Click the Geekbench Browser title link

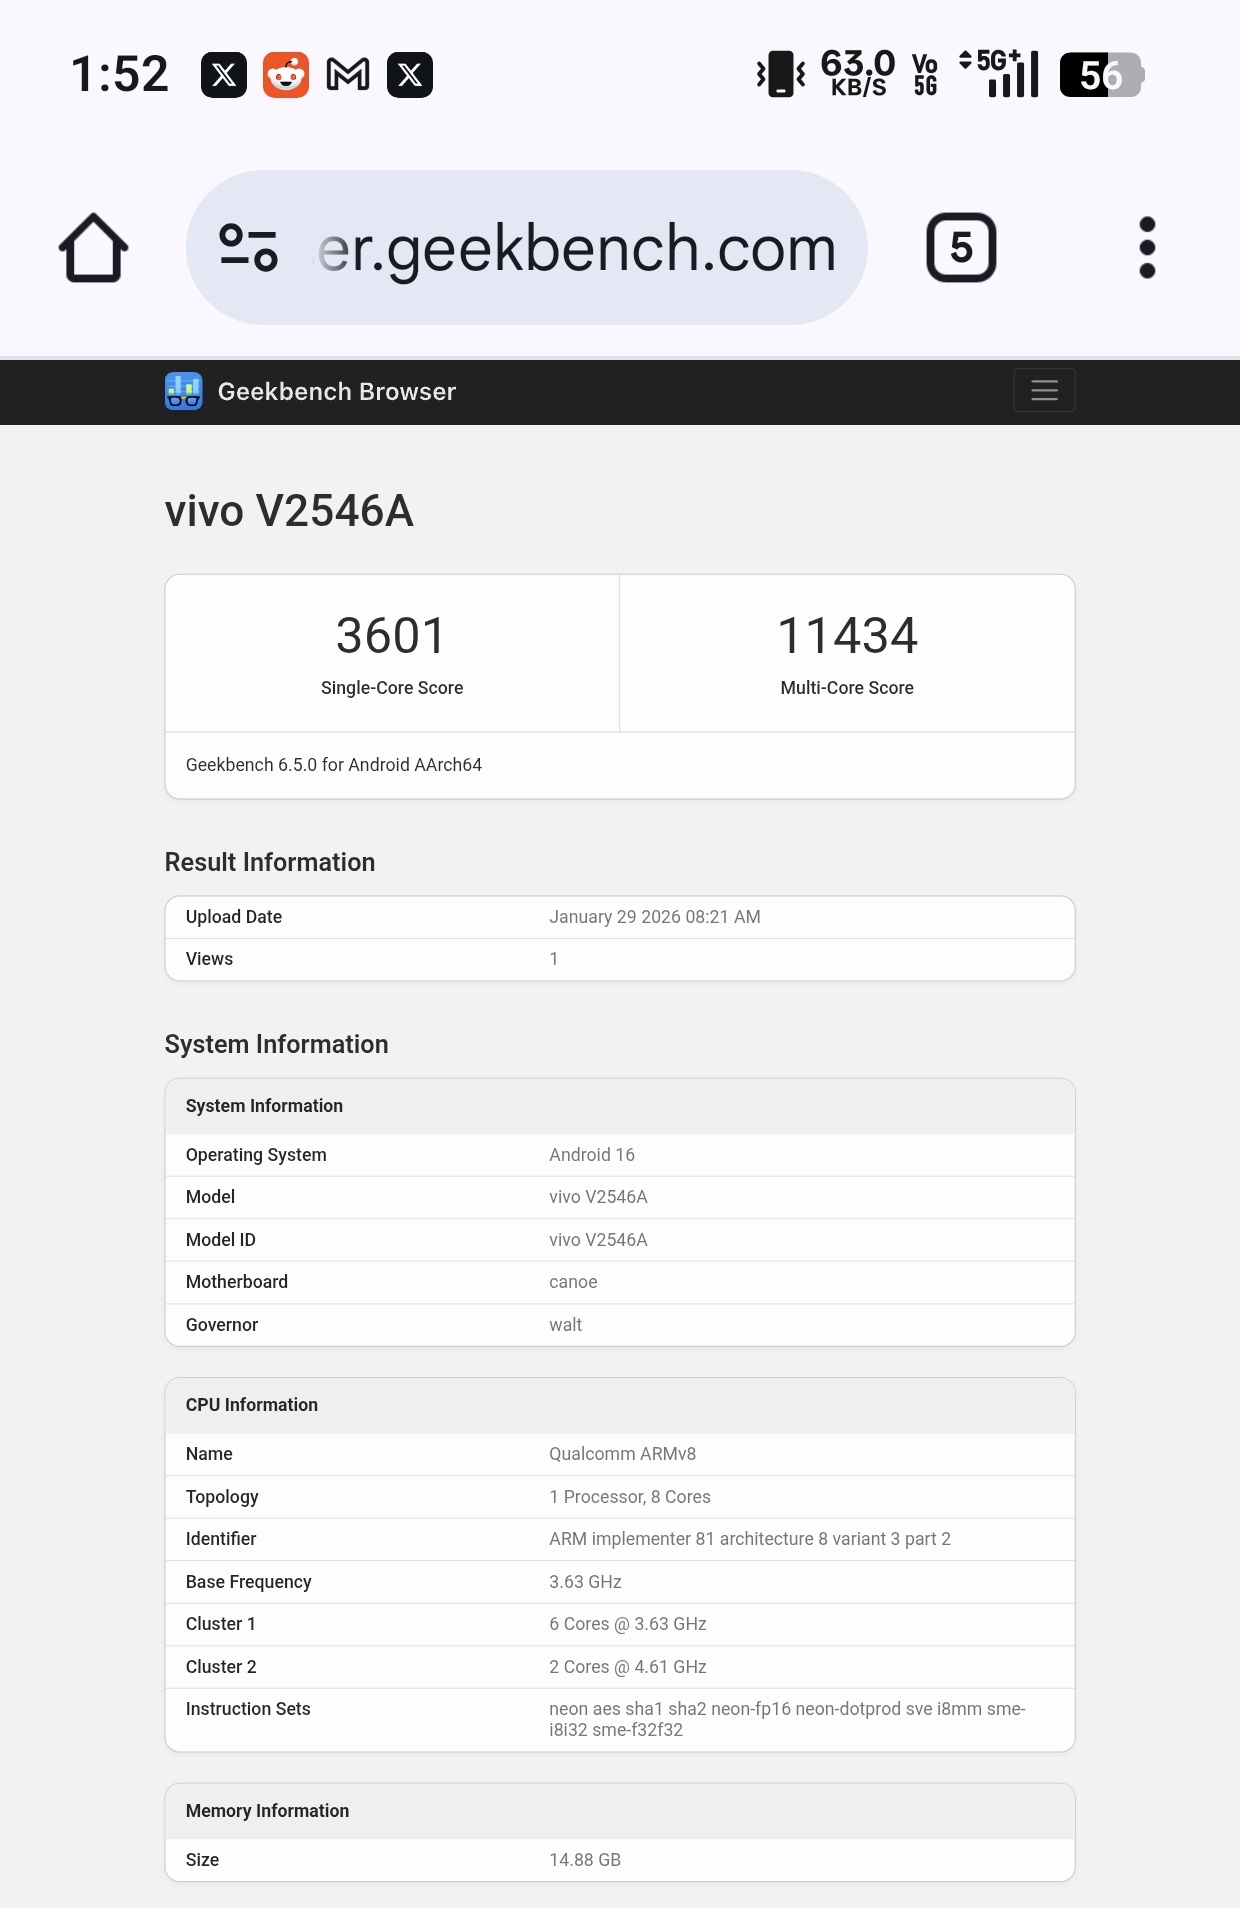pyautogui.click(x=336, y=391)
